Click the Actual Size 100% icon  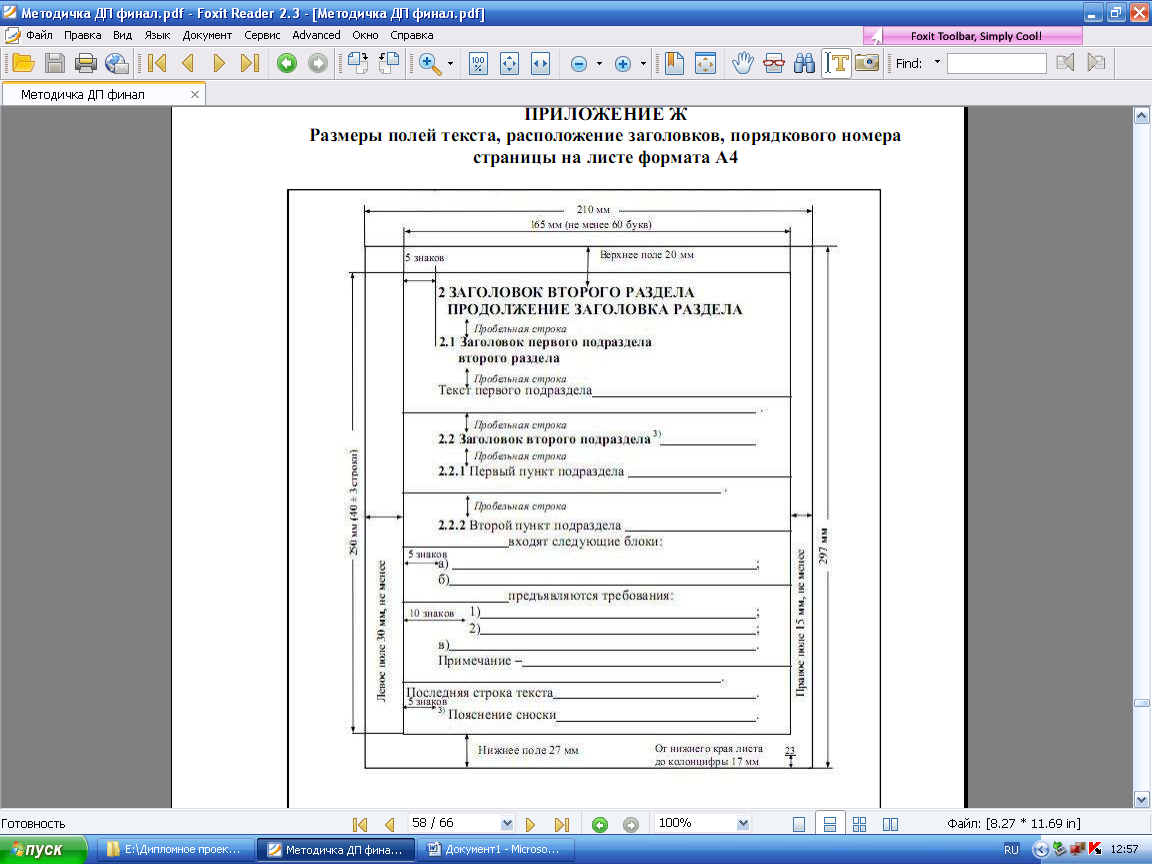[478, 64]
